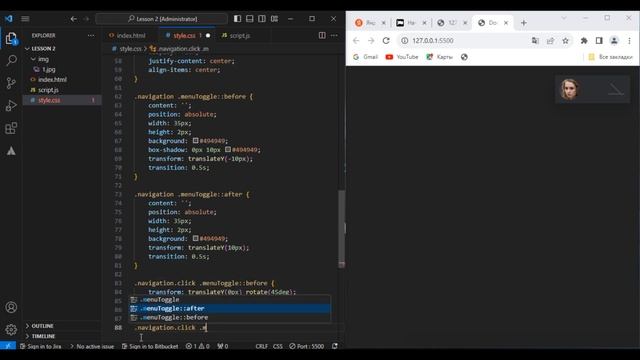The image size is (640, 360).
Task: Open Problems via errors and warnings counter
Action: pos(198,346)
